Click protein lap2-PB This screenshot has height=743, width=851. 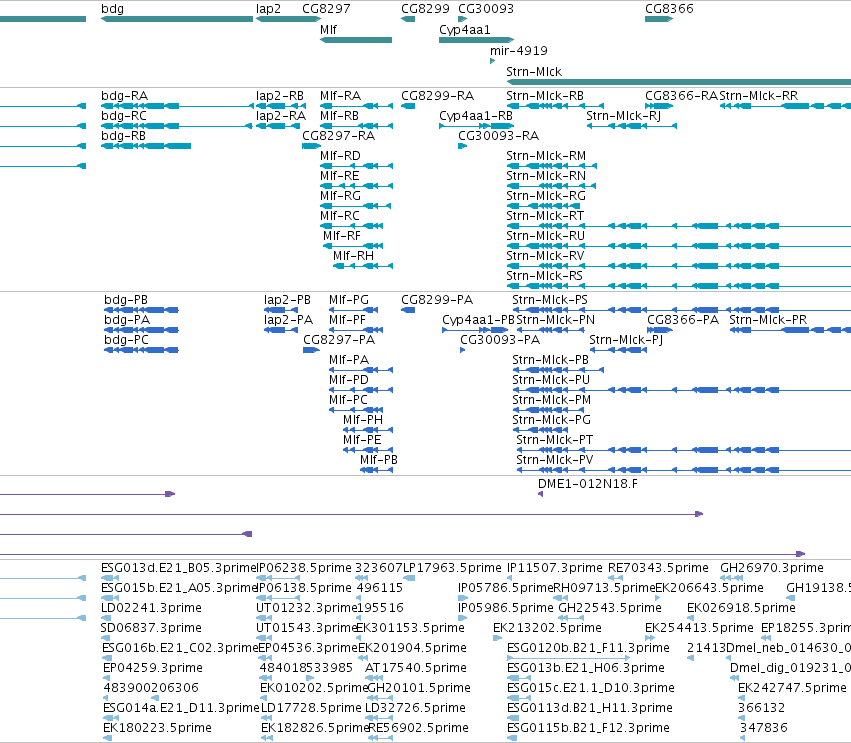tap(287, 300)
